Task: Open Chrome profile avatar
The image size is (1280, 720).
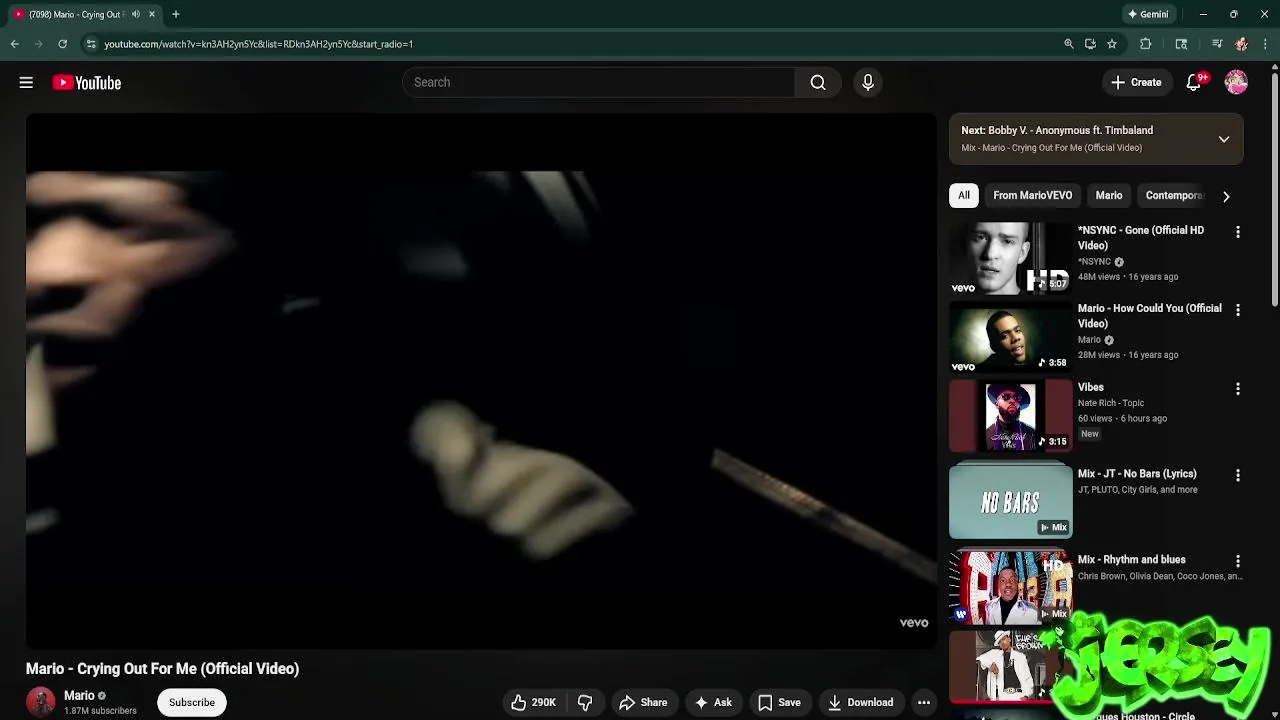Action: tap(1242, 44)
